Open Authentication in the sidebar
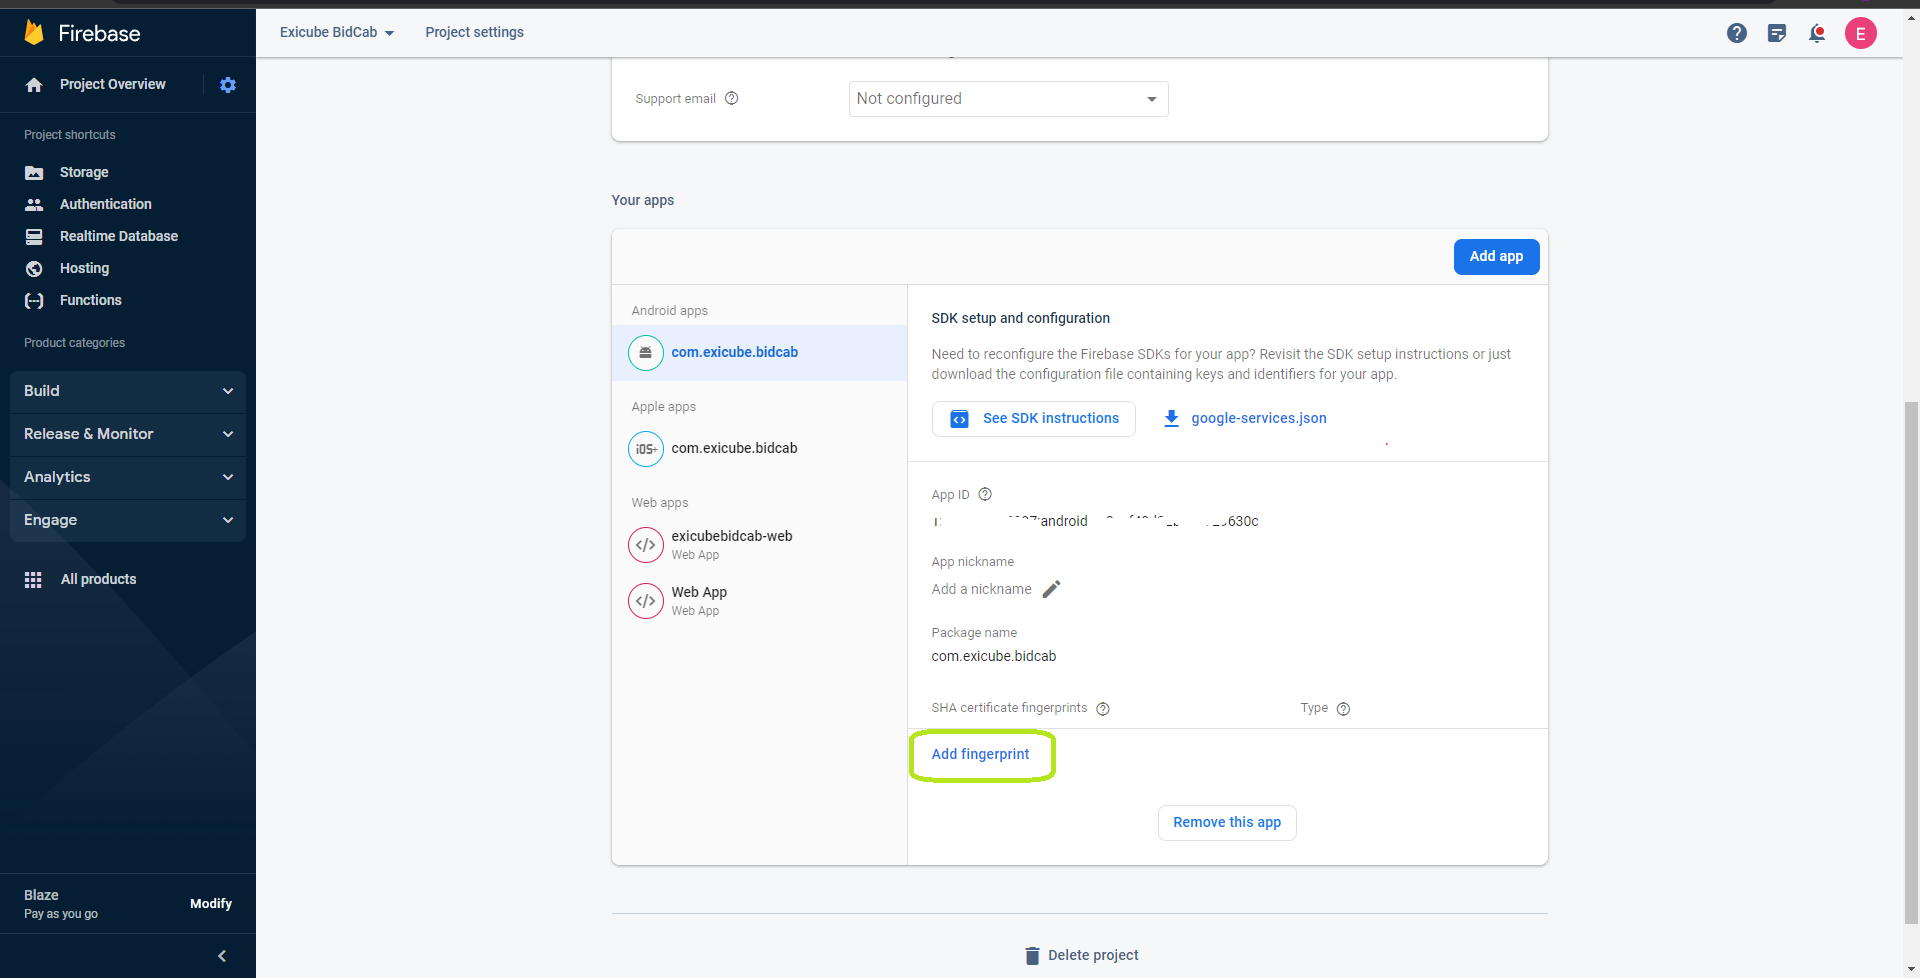This screenshot has width=1920, height=978. (105, 204)
